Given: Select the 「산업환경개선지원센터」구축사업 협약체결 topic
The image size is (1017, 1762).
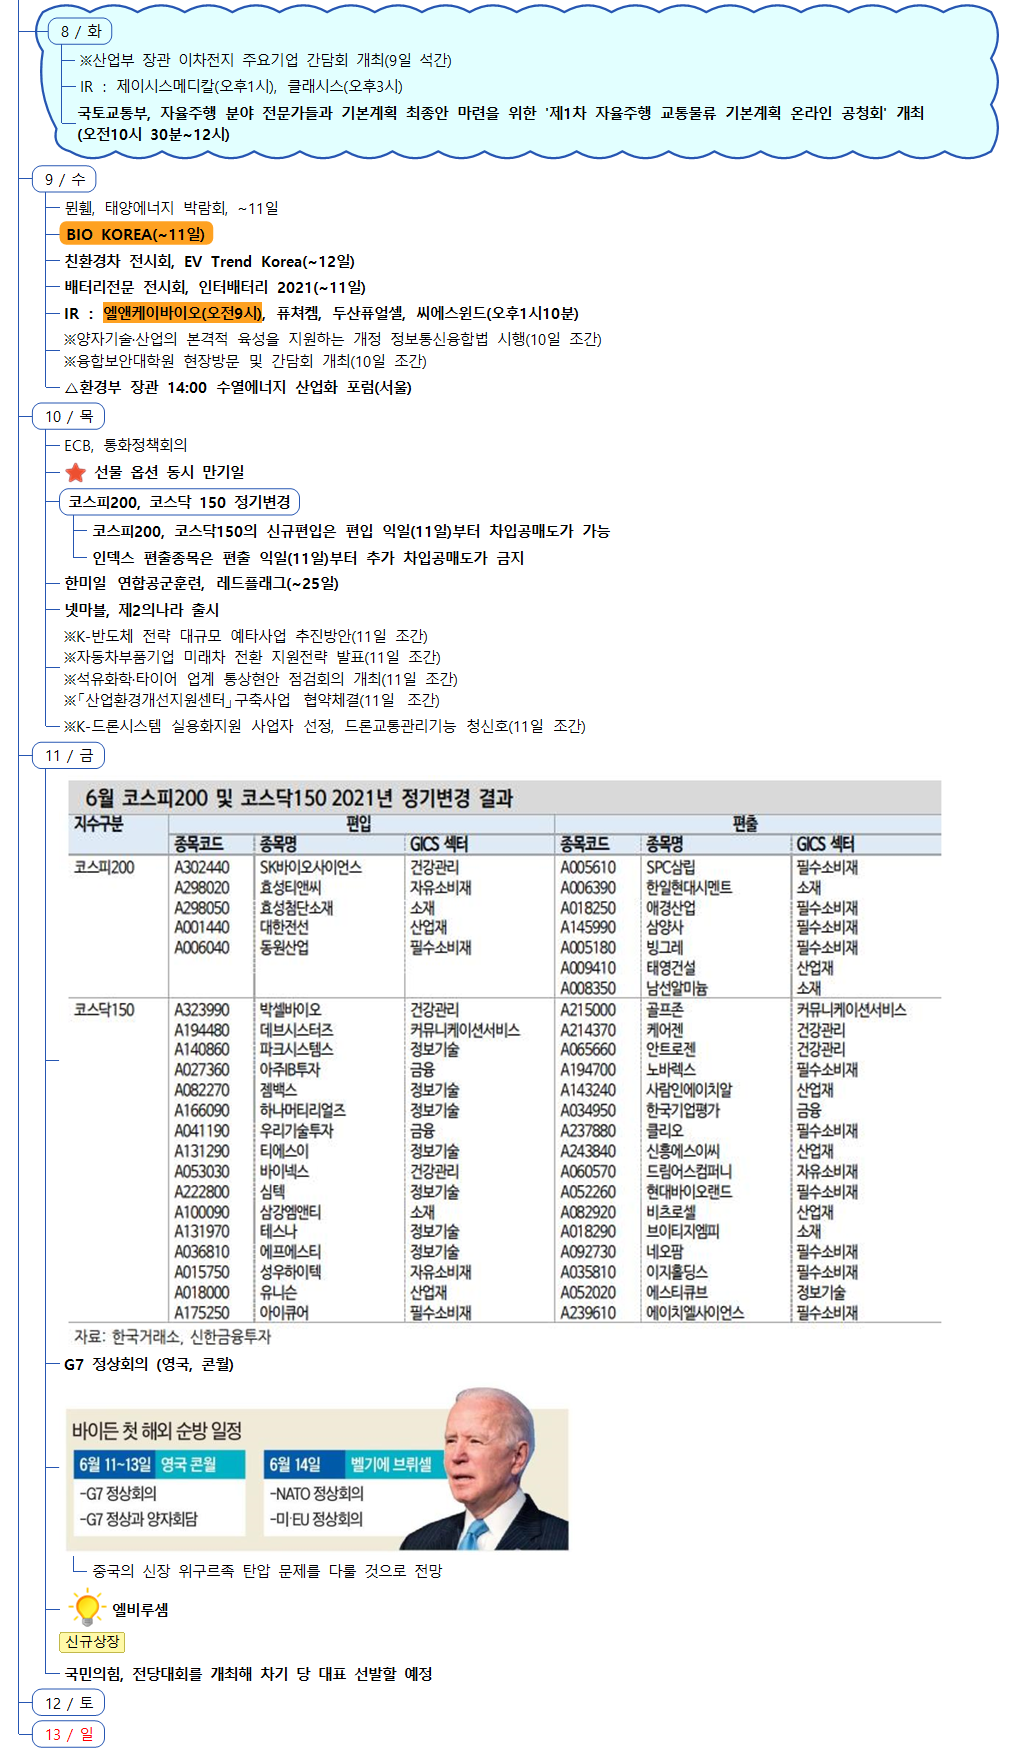Looking at the screenshot, I should (252, 700).
